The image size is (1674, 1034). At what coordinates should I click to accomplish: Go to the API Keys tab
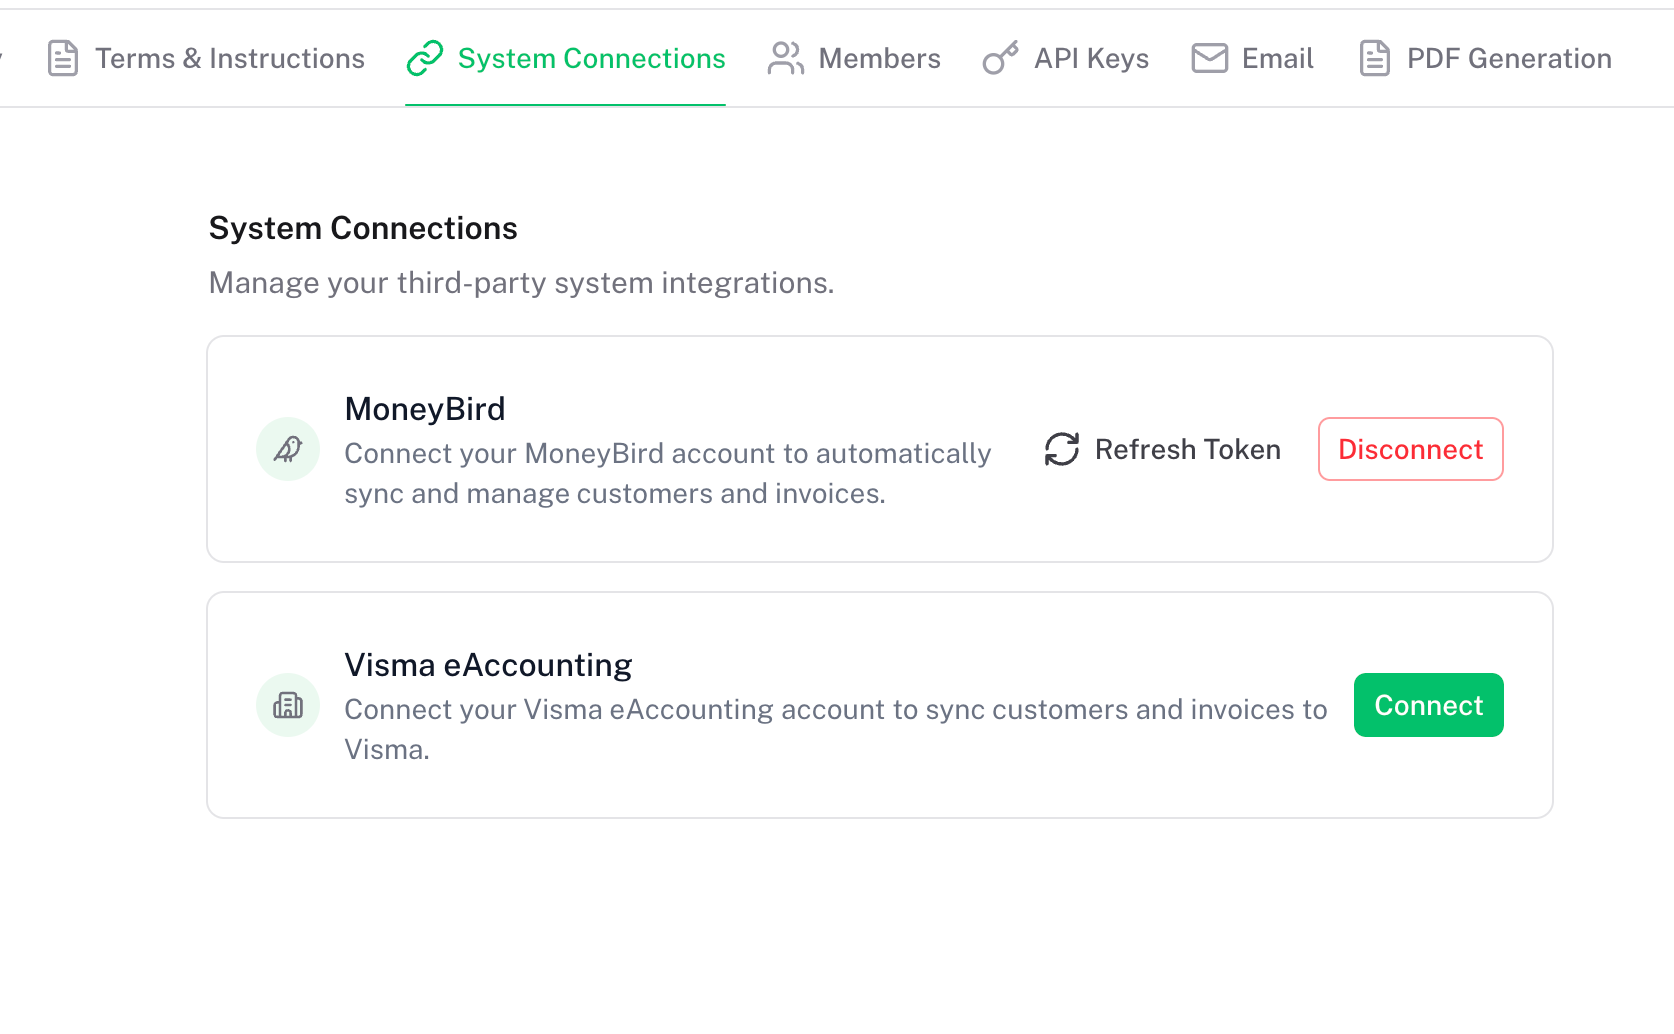(1066, 59)
